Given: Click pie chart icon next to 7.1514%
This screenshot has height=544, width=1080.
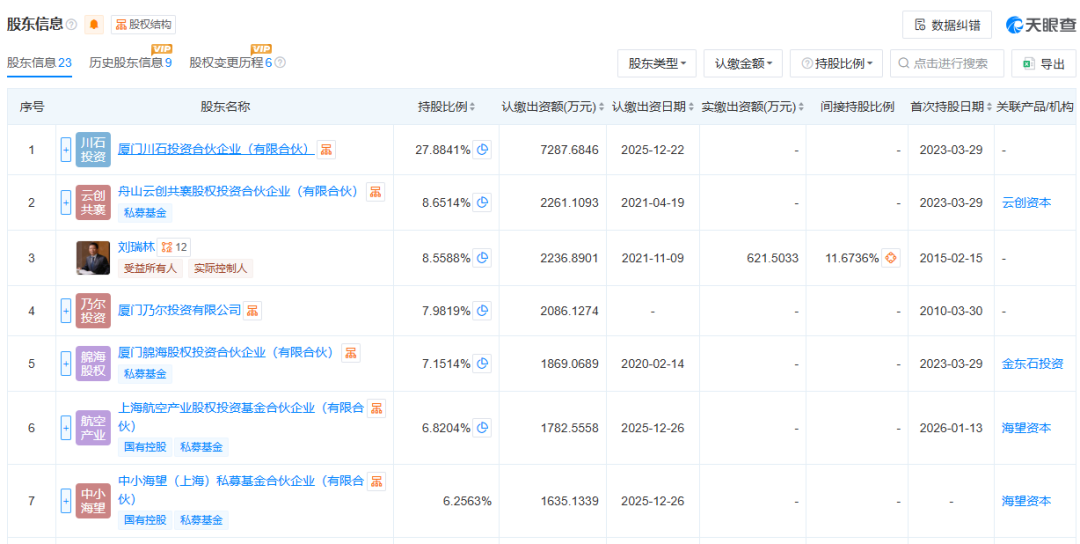Looking at the screenshot, I should pos(482,363).
